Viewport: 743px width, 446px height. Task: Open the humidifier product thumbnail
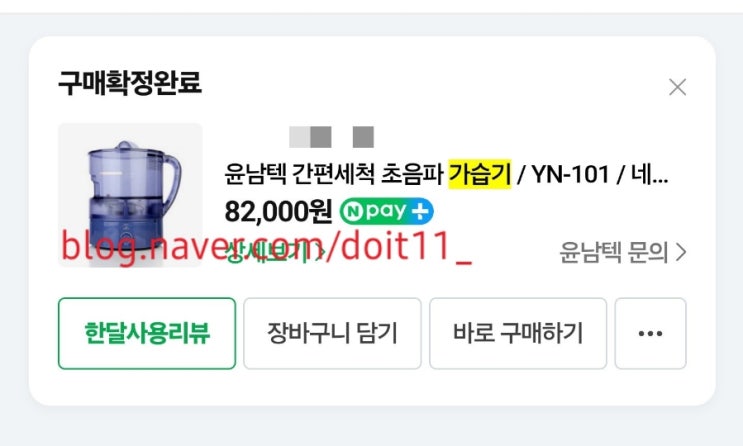pyautogui.click(x=130, y=195)
